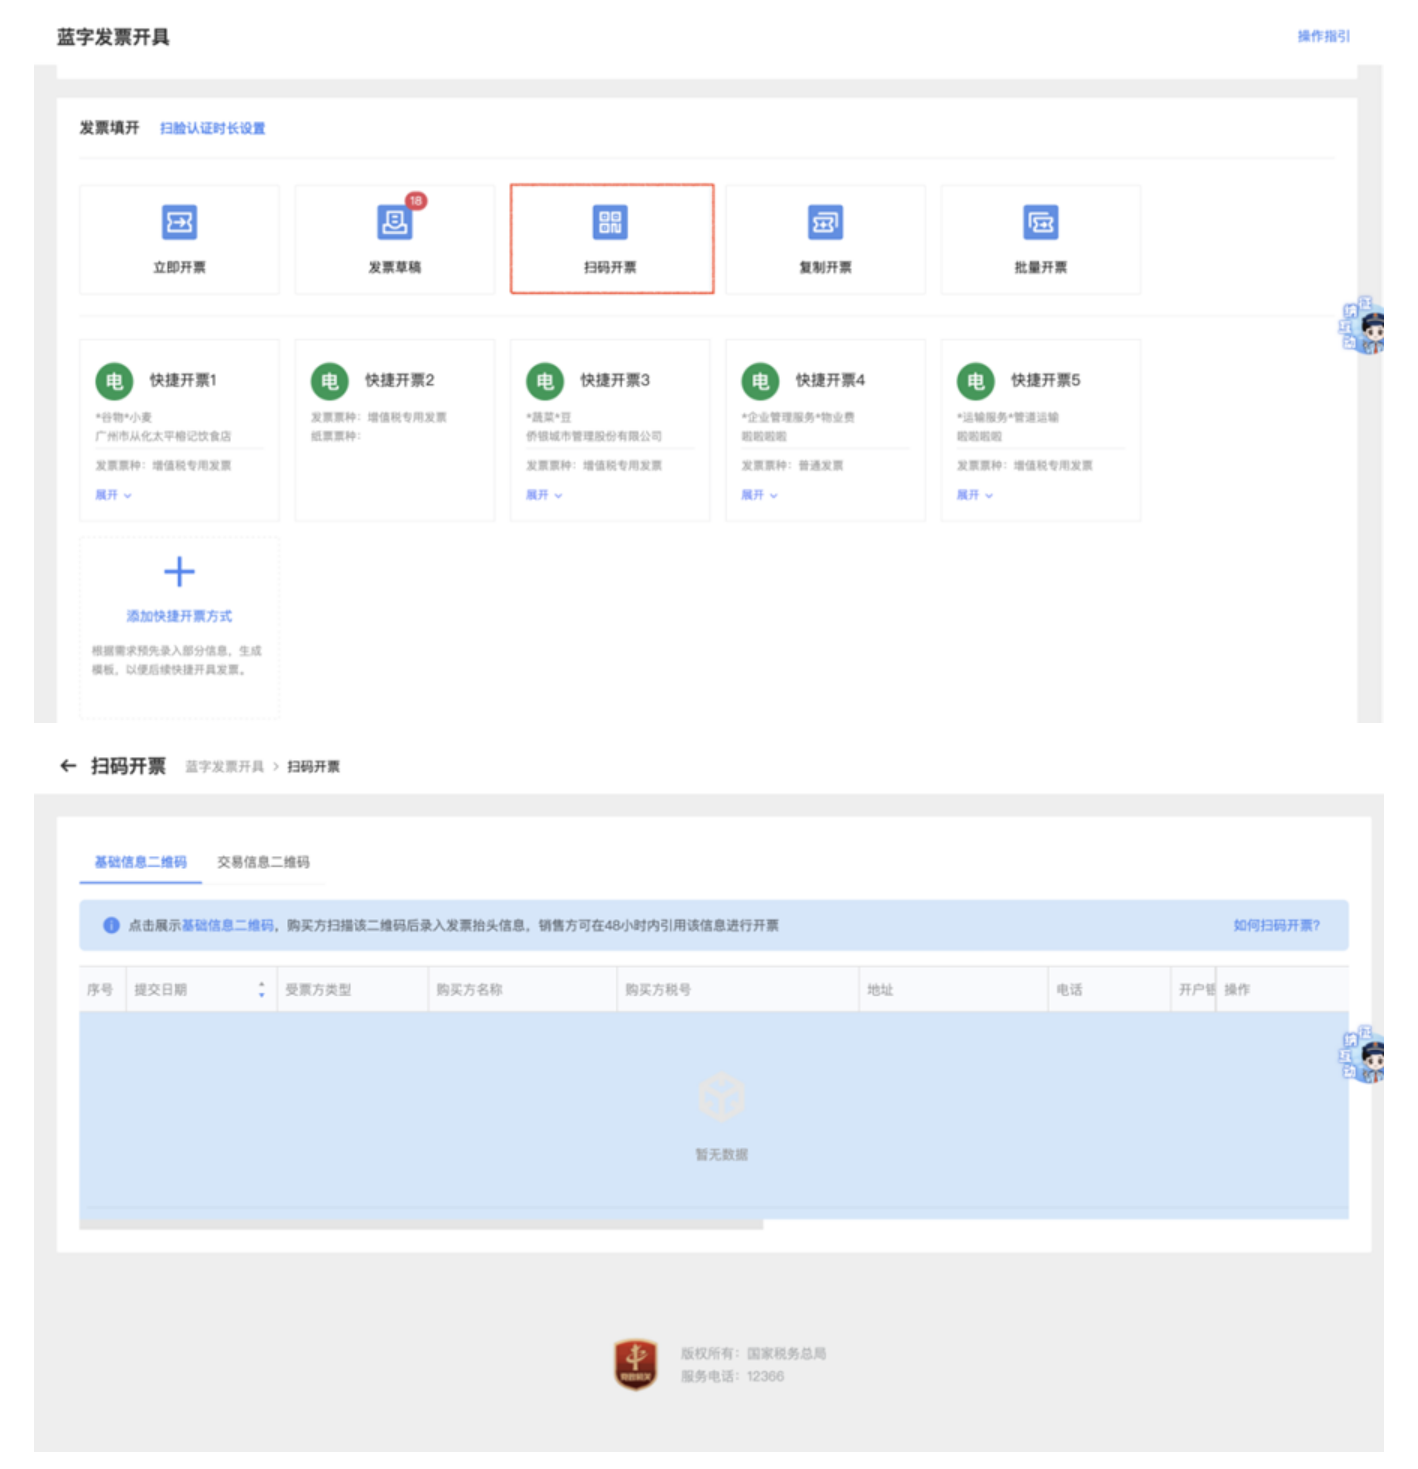This screenshot has height=1469, width=1418.
Task: Select the highlighted 扫码开票 QR icon
Action: click(612, 222)
